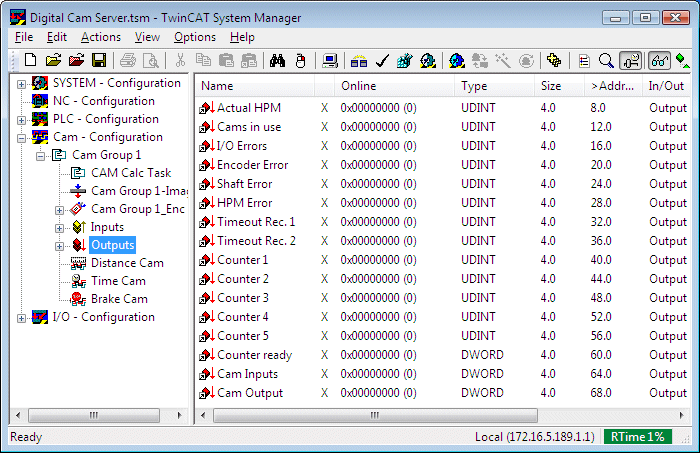Click the magnifying glass toolbar icon
700x453 pixels.
coord(606,60)
